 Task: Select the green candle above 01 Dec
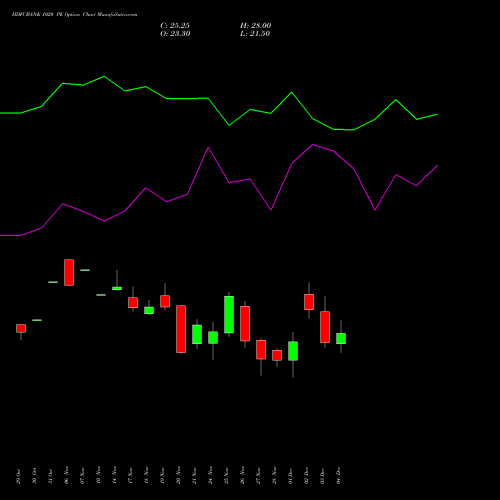tap(293, 351)
